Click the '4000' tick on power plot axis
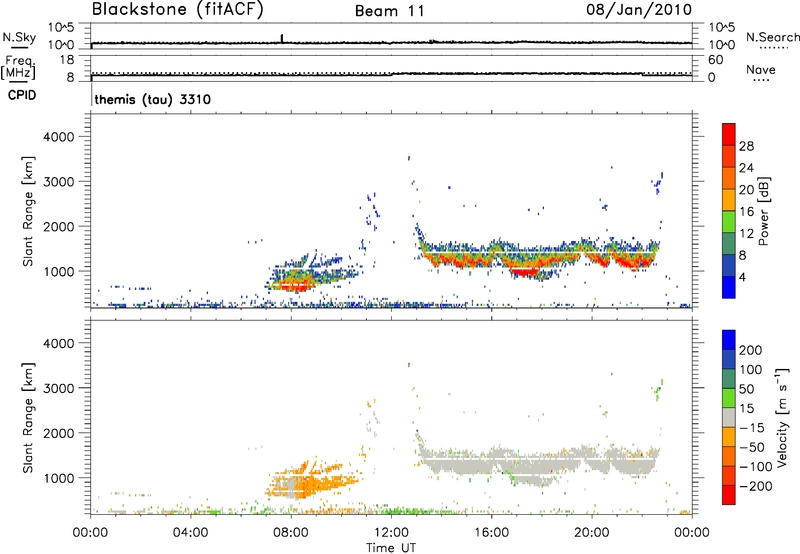This screenshot has height=554, width=800. (59, 137)
